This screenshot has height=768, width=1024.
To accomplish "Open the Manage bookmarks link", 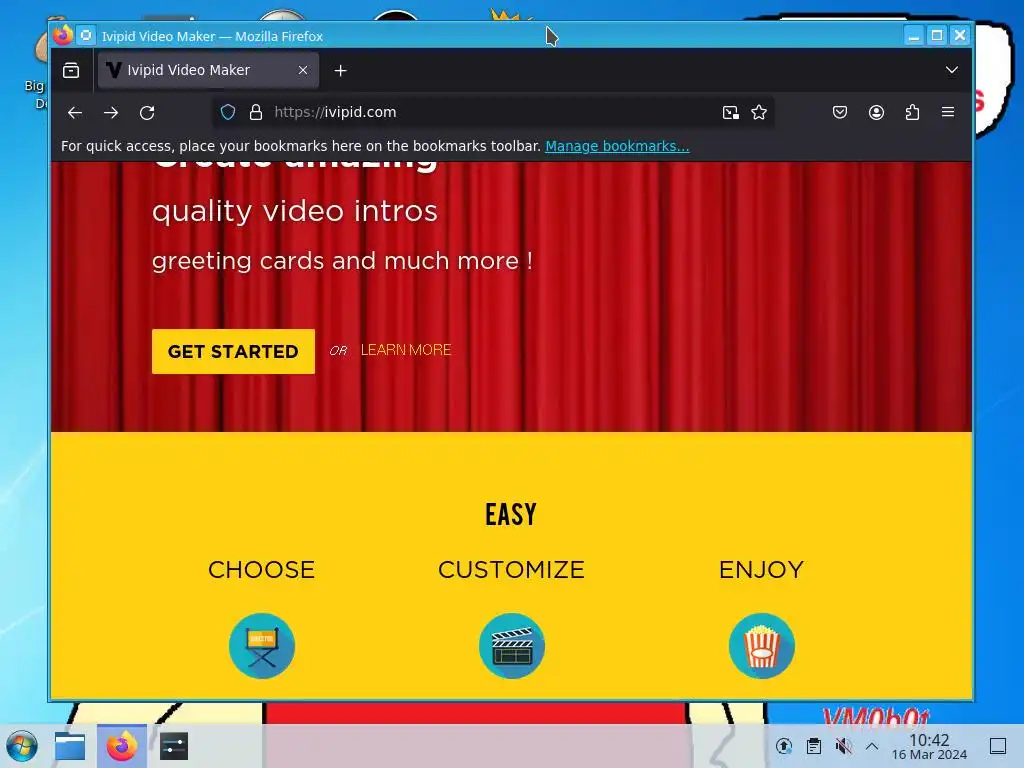I will [617, 146].
